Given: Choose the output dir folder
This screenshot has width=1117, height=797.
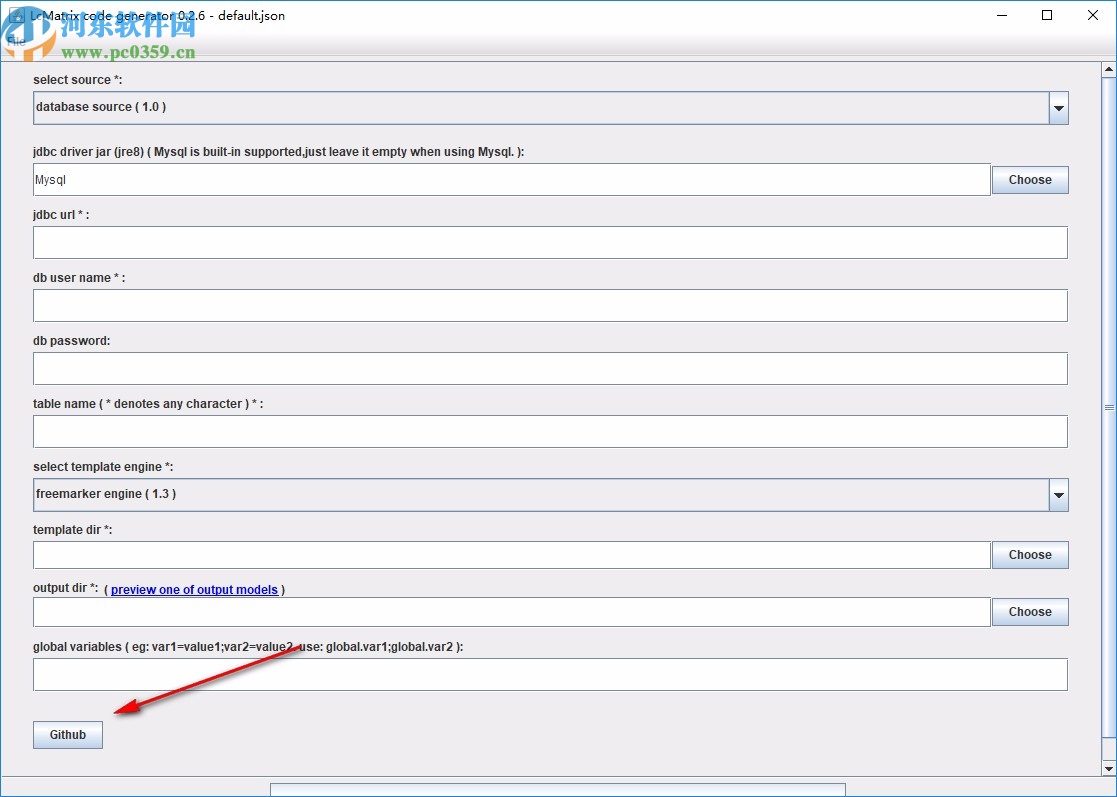Looking at the screenshot, I should [1030, 612].
